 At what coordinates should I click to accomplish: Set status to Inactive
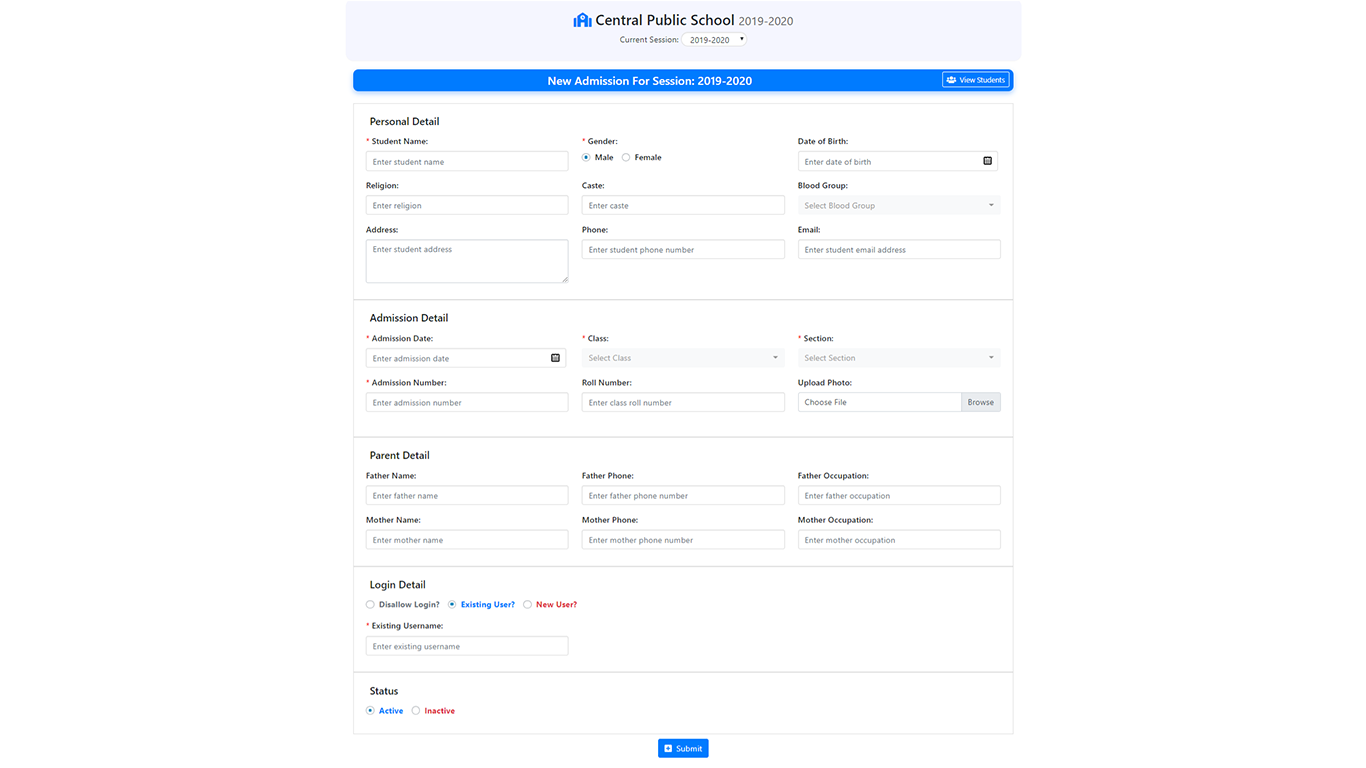pyautogui.click(x=416, y=711)
